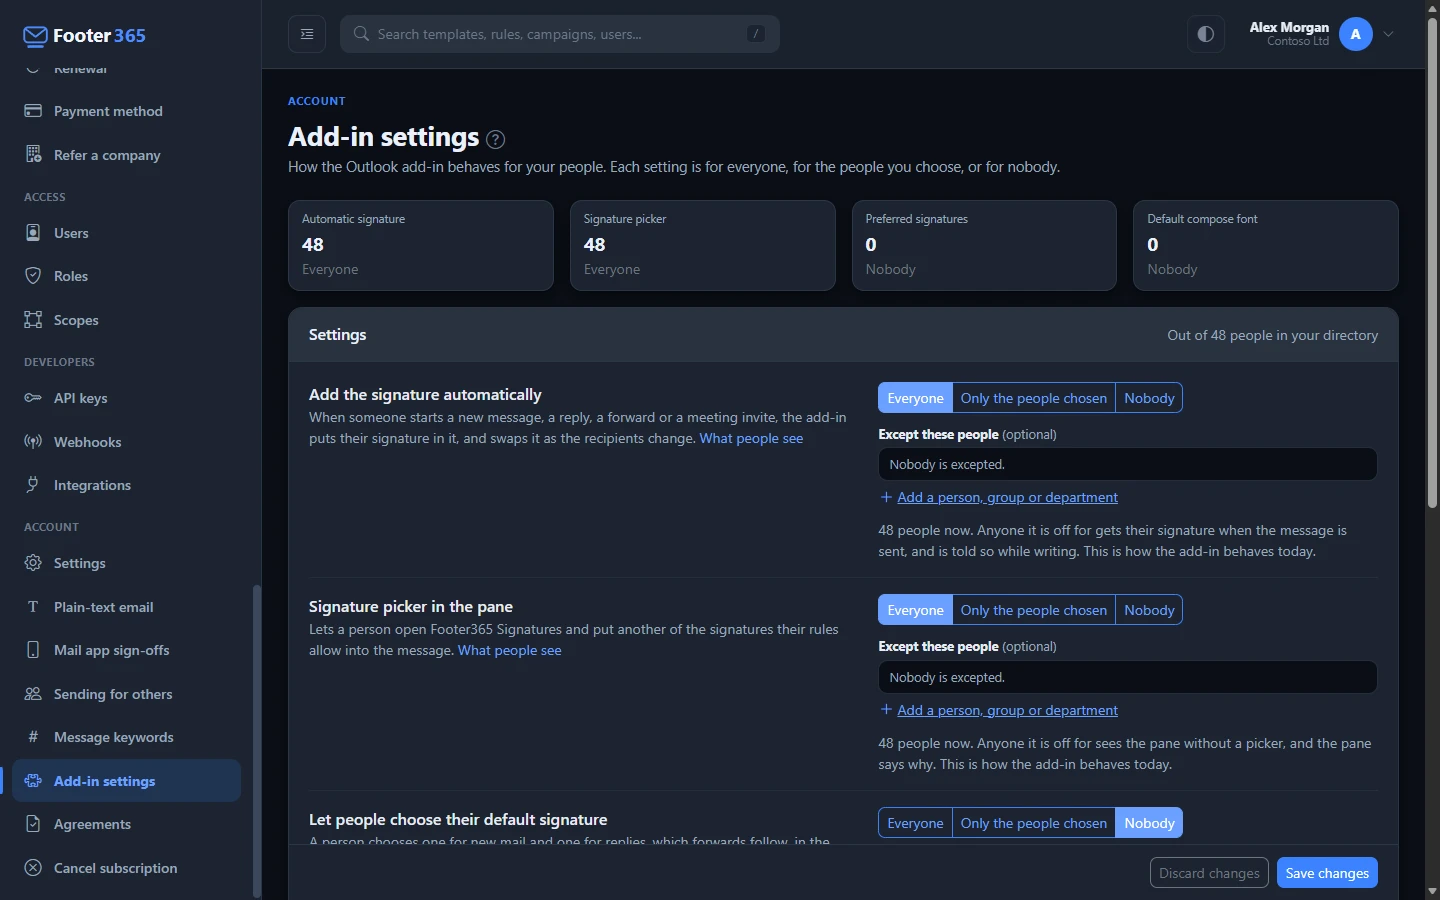The width and height of the screenshot is (1440, 900).
Task: Click the Integrations plug icon
Action: (33, 485)
